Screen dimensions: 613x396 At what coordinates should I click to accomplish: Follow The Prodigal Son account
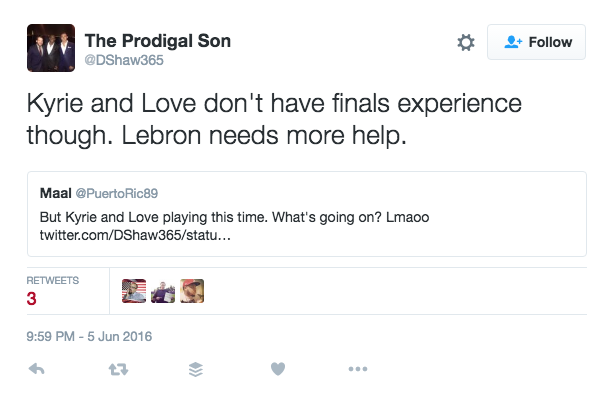pyautogui.click(x=536, y=42)
